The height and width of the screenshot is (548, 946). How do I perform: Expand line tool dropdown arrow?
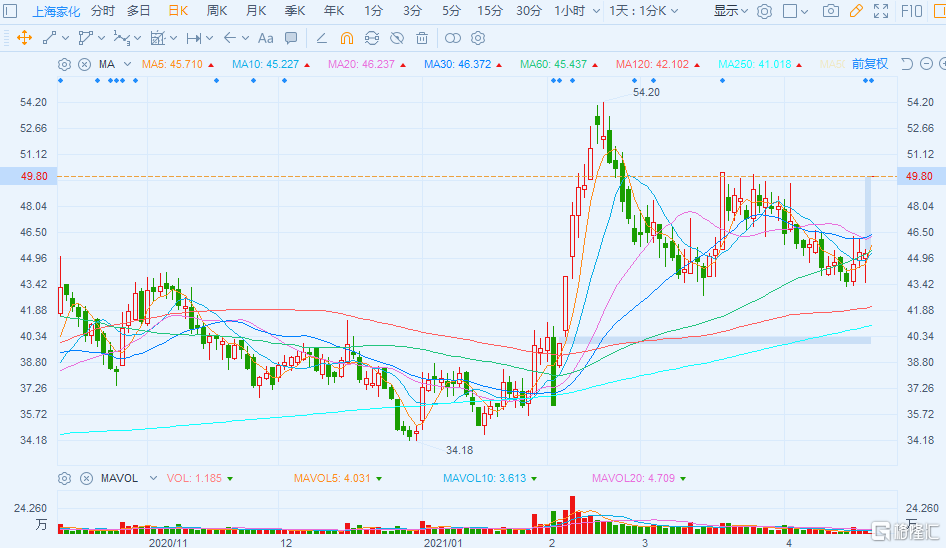point(65,38)
